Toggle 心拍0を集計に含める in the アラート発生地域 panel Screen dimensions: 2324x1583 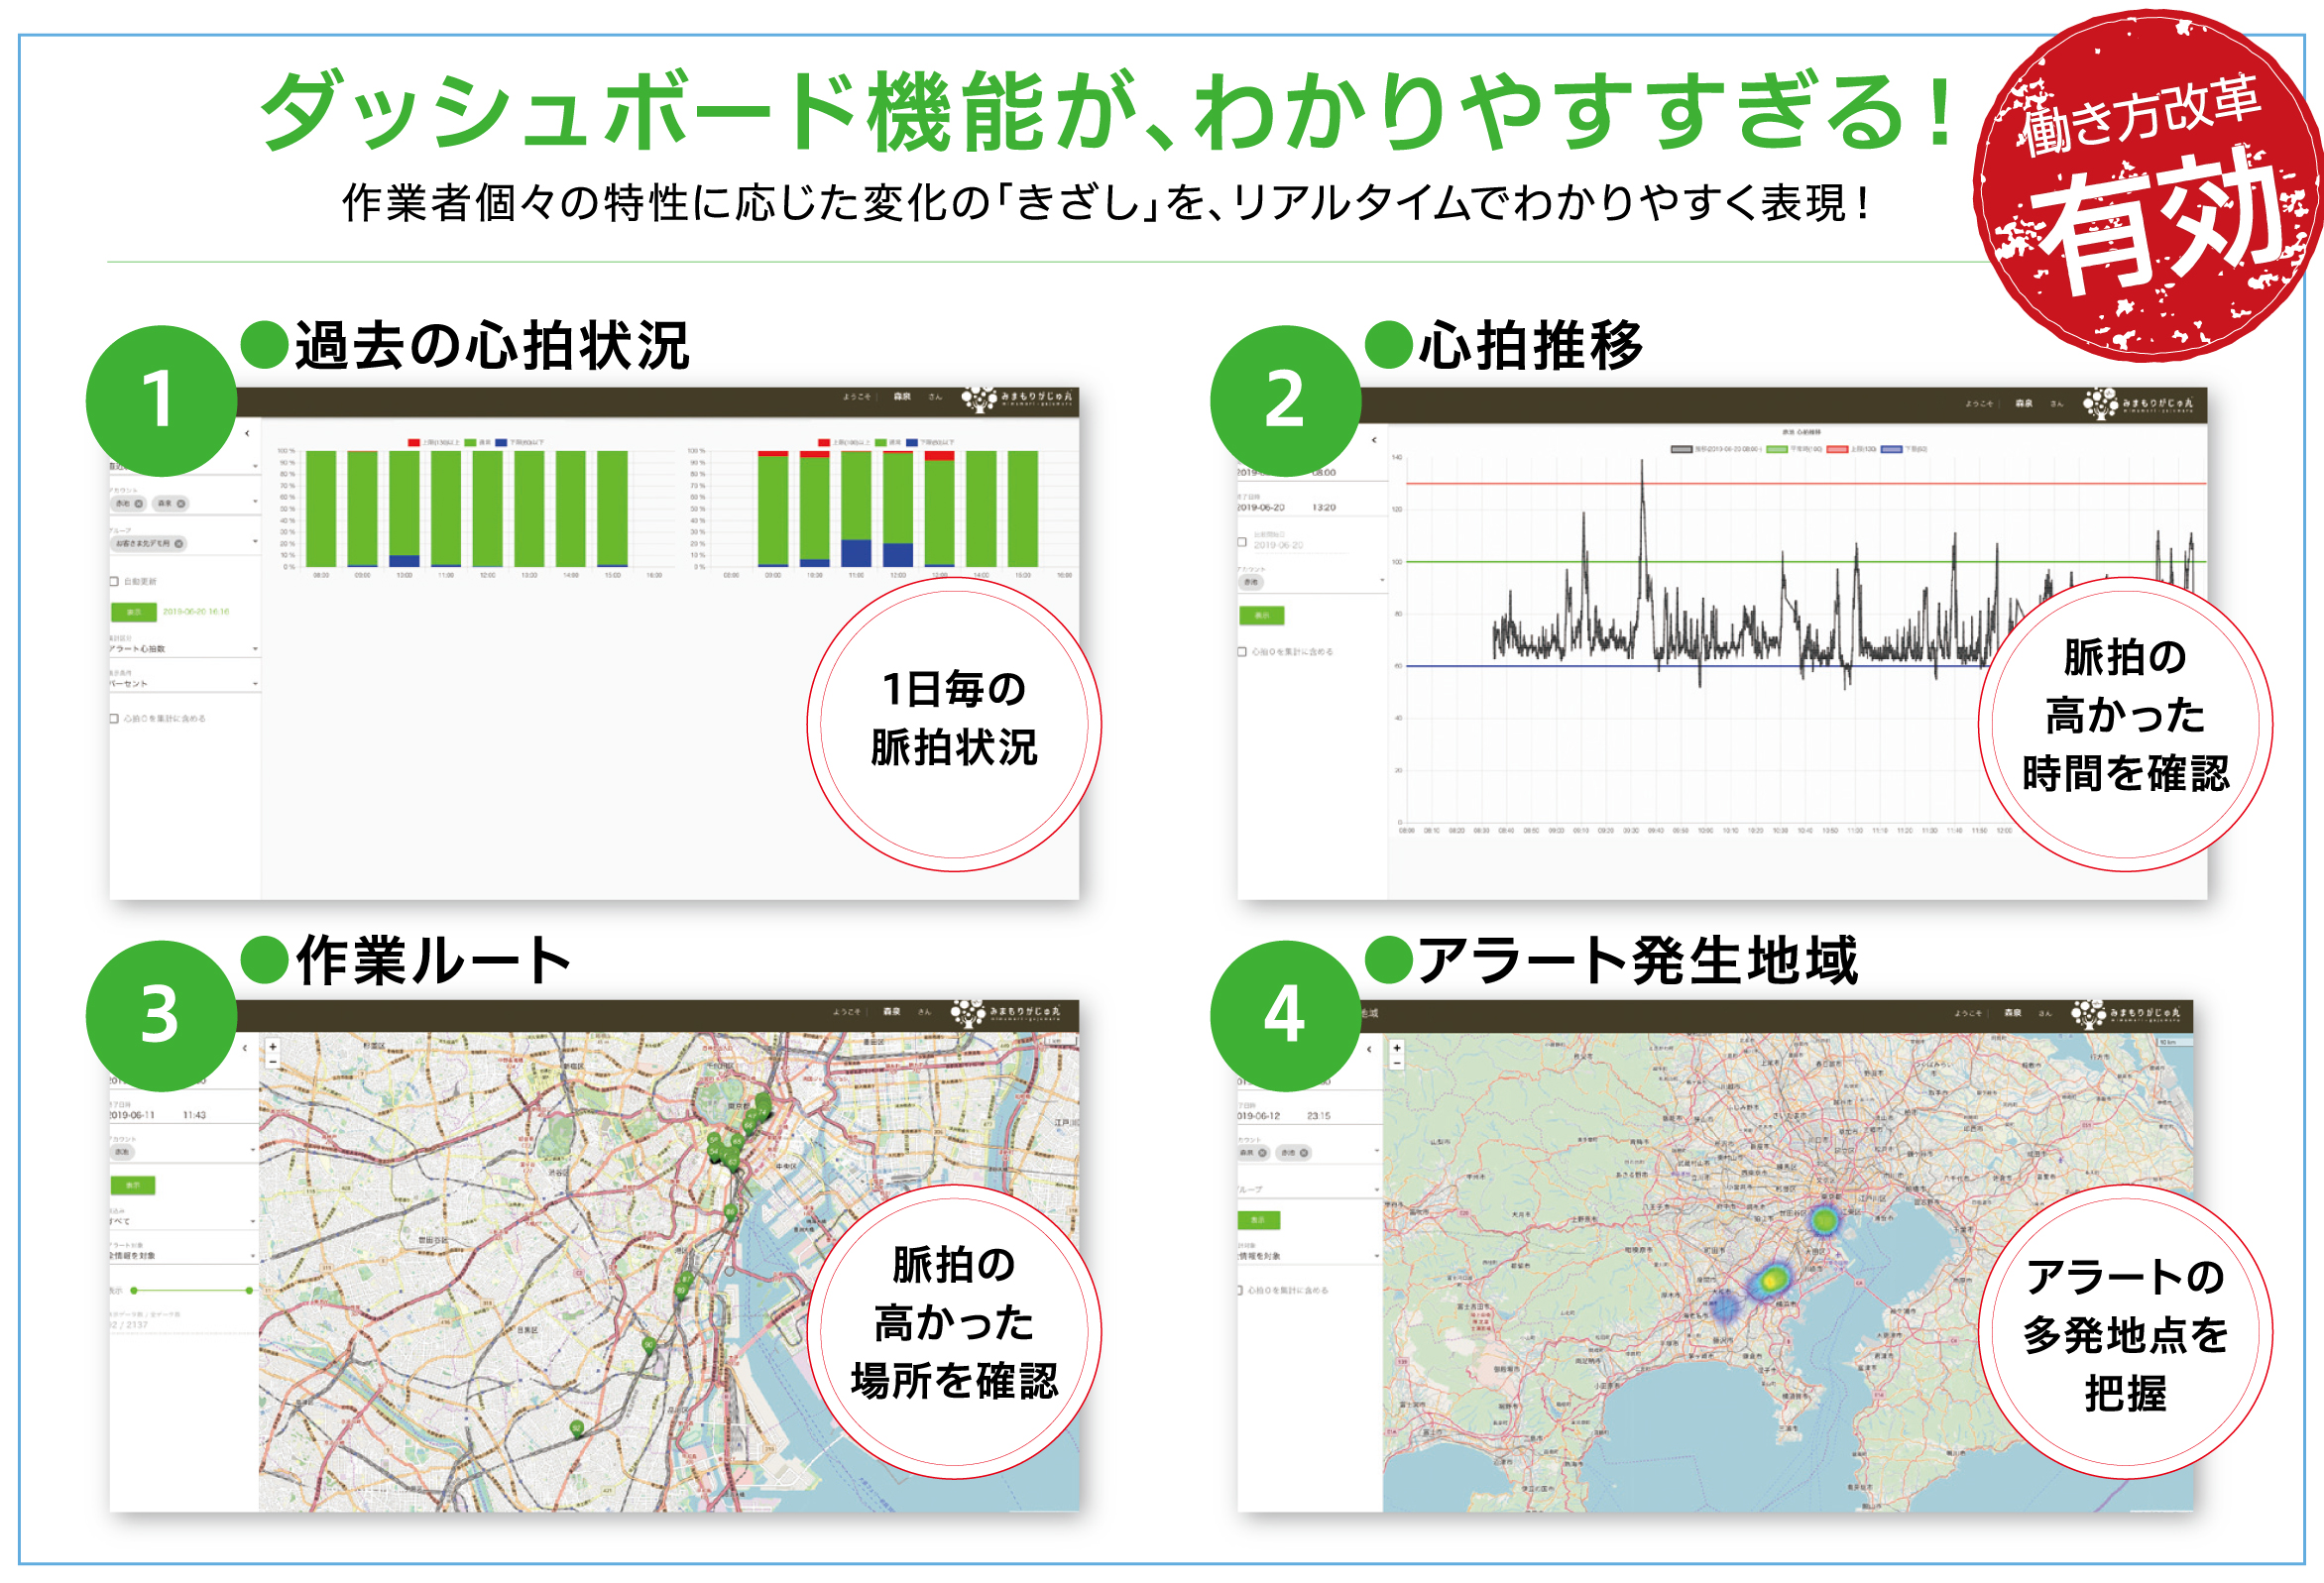[x=1240, y=1291]
